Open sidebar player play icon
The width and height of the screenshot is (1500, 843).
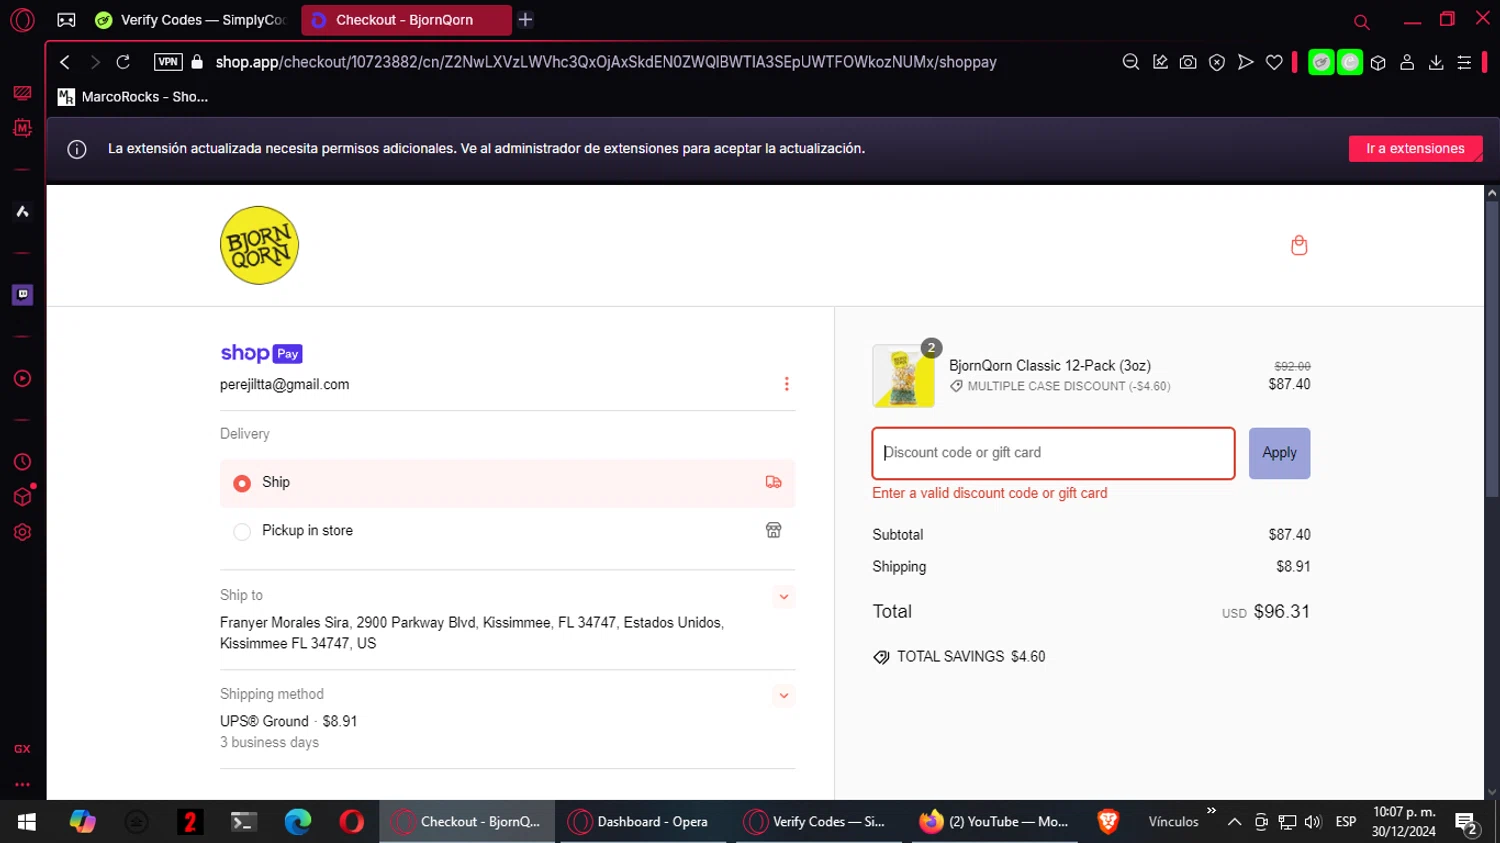click(x=22, y=378)
